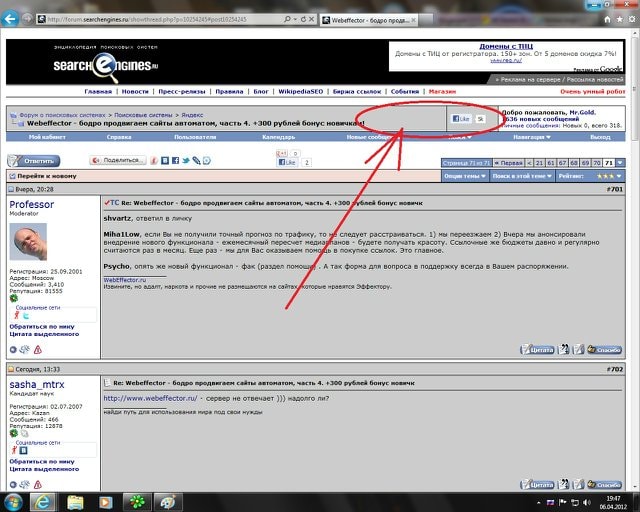The width and height of the screenshot is (640, 512).
Task: Open Favorites with the star icon
Action: [x=620, y=19]
